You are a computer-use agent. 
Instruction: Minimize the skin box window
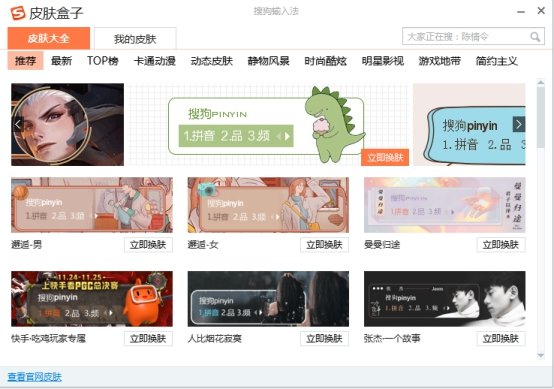(520, 12)
